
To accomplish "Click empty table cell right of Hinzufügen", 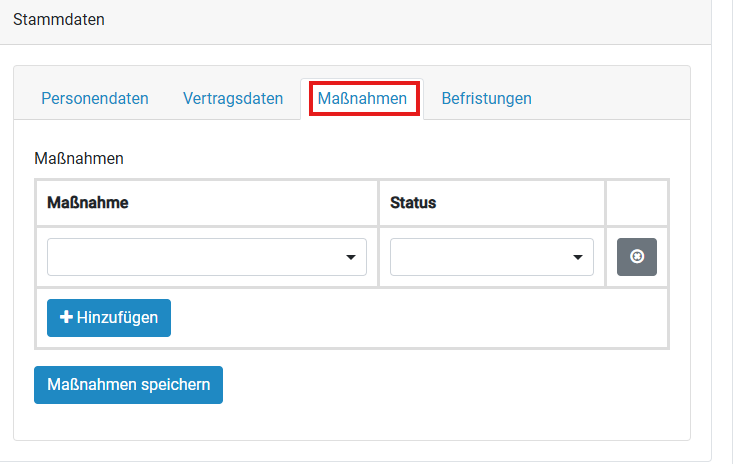I will (420, 318).
